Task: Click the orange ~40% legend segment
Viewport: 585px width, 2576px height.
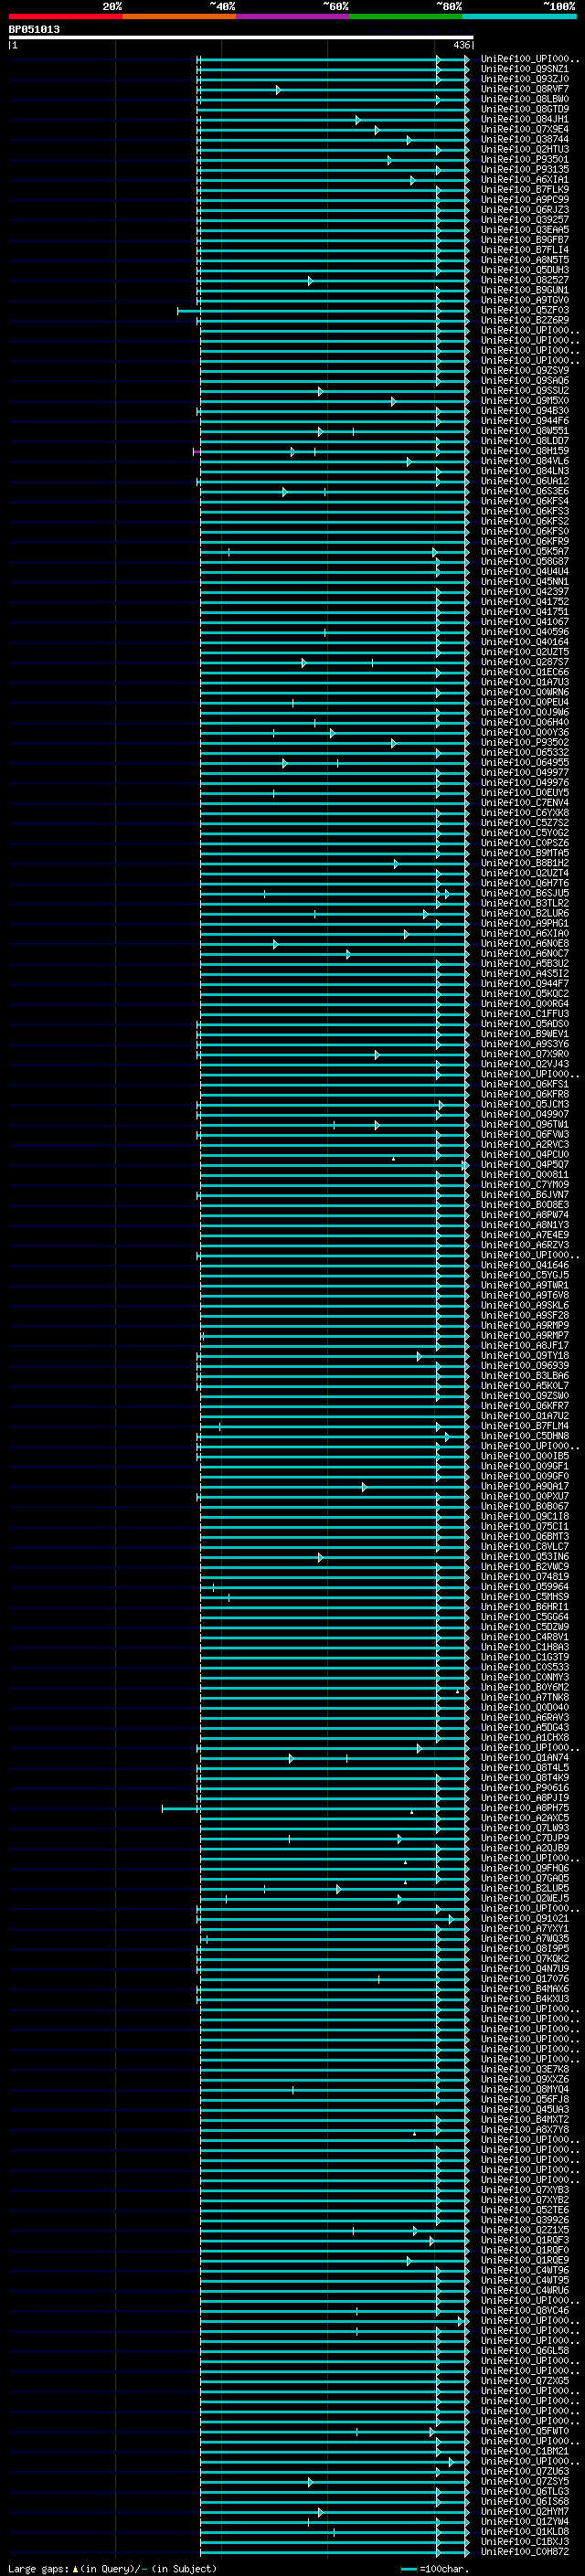Action: 179,16
